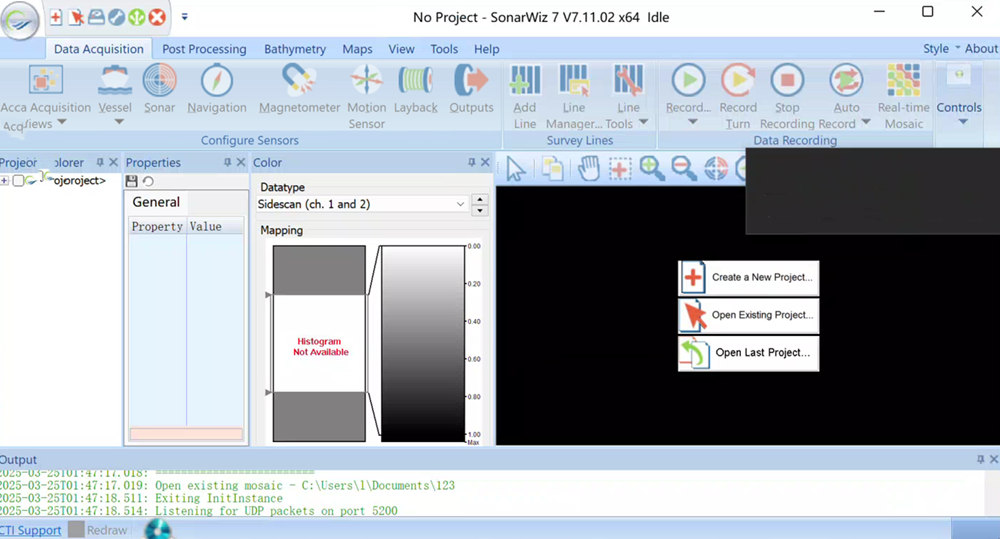Switch to the View tab
The height and width of the screenshot is (539, 1000).
tap(401, 49)
